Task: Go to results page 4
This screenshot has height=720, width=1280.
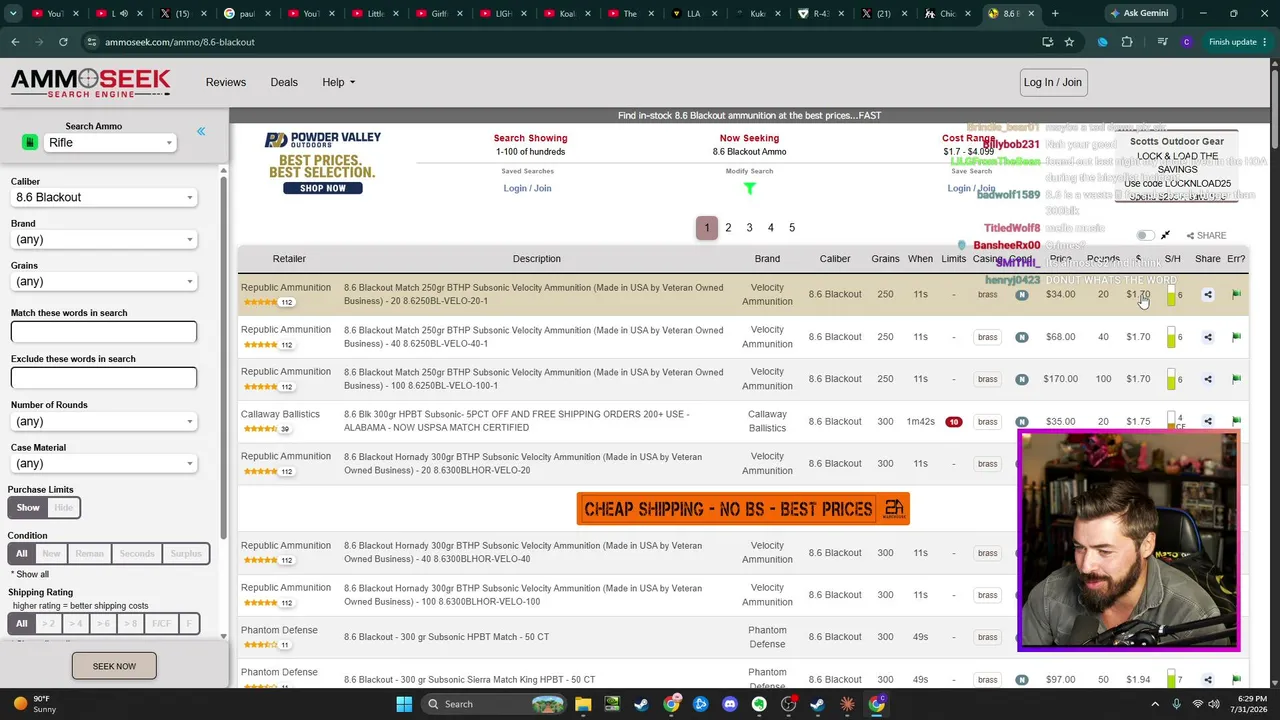Action: click(x=770, y=228)
